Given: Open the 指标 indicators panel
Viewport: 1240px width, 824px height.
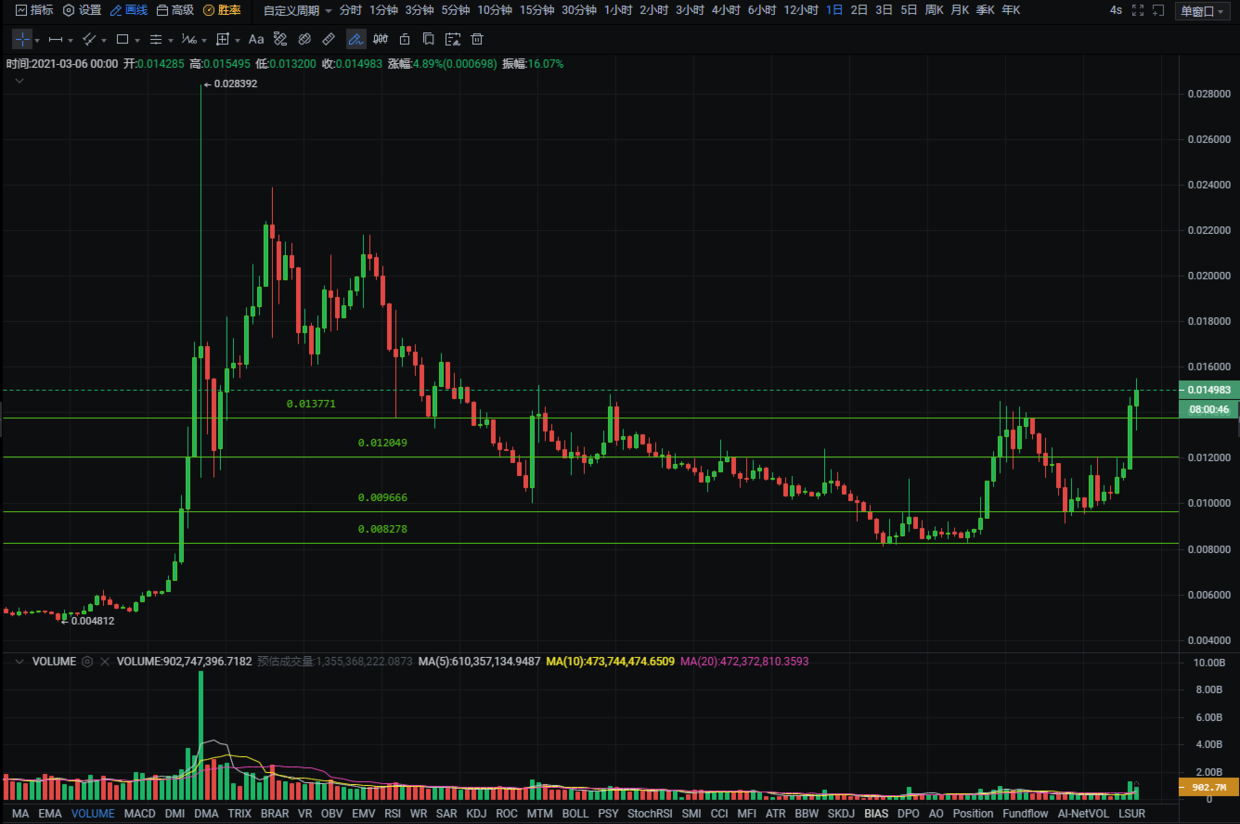Looking at the screenshot, I should tap(34, 10).
